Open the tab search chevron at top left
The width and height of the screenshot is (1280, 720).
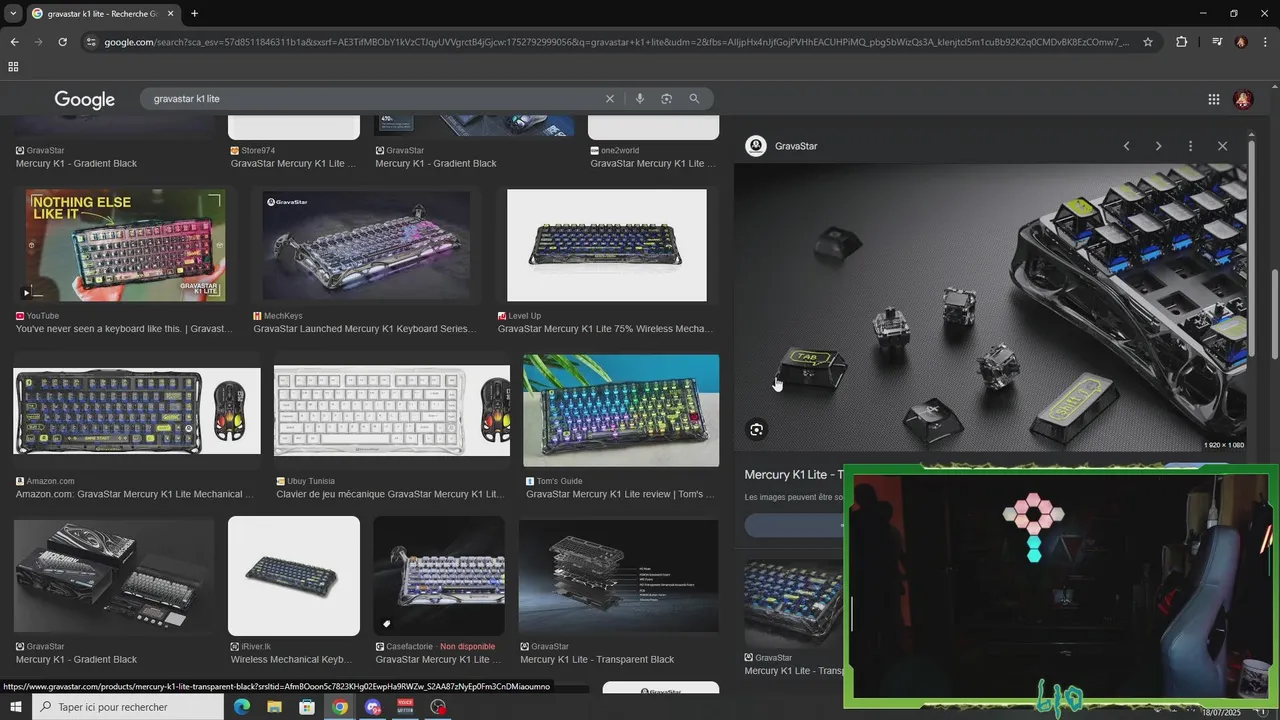pyautogui.click(x=13, y=13)
